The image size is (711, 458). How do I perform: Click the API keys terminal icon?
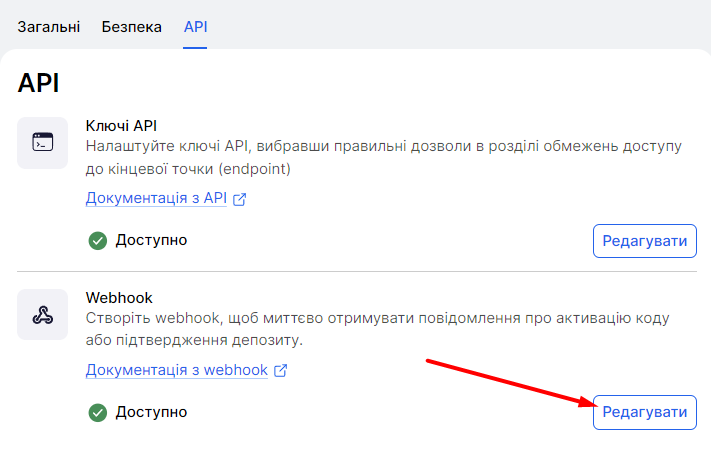(x=42, y=143)
